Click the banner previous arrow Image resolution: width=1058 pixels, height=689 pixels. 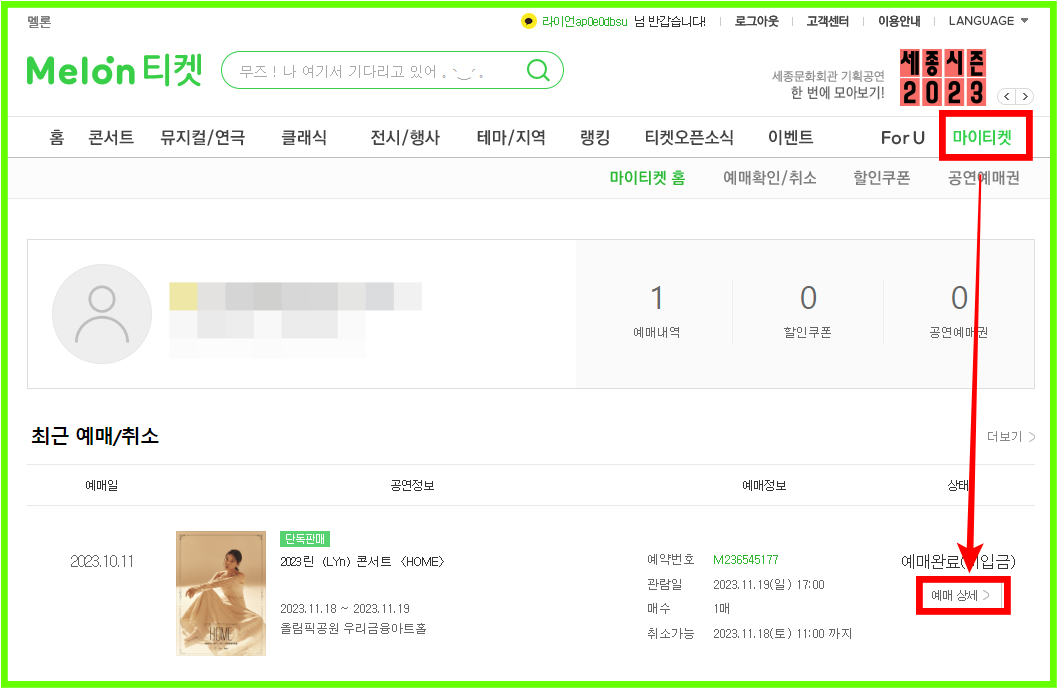coord(1007,97)
